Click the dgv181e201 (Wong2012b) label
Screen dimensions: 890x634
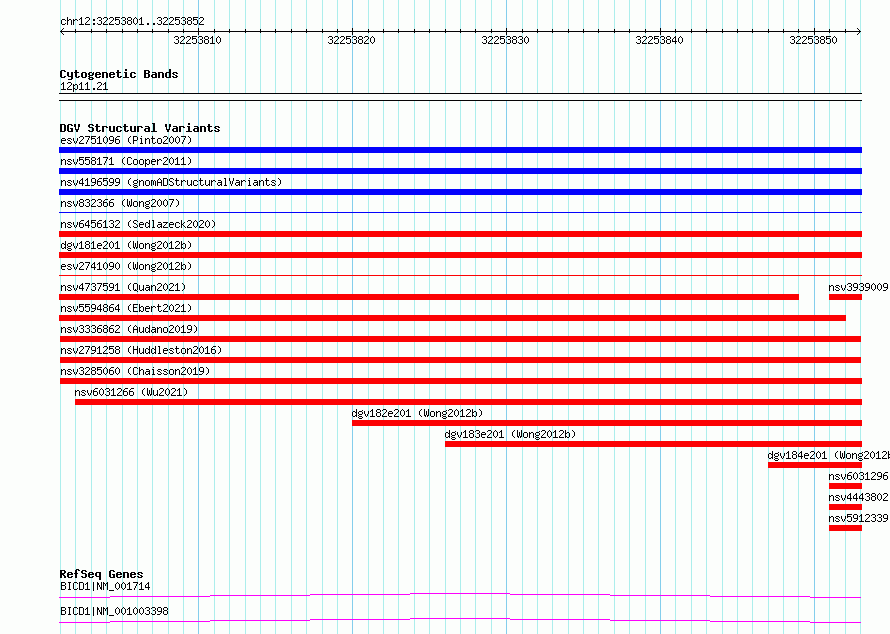click(x=126, y=245)
